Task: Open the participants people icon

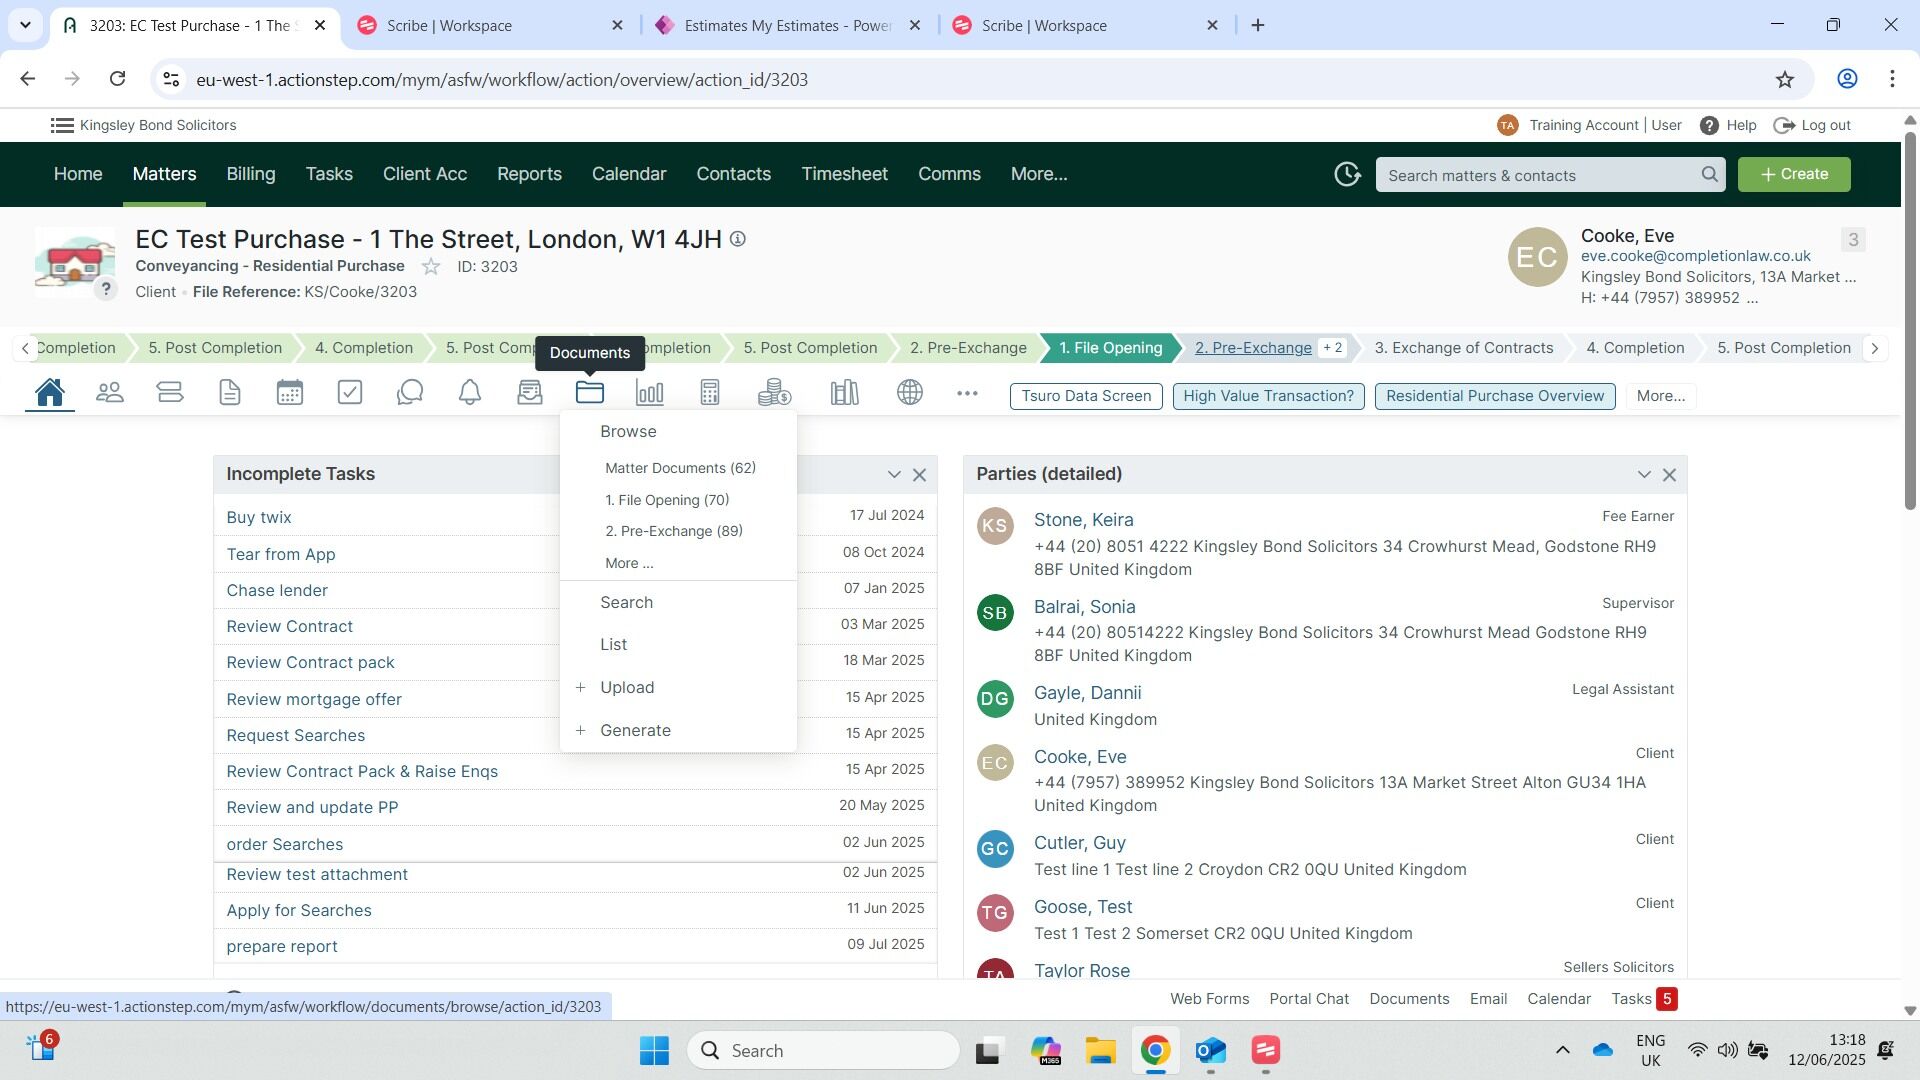Action: [x=110, y=393]
